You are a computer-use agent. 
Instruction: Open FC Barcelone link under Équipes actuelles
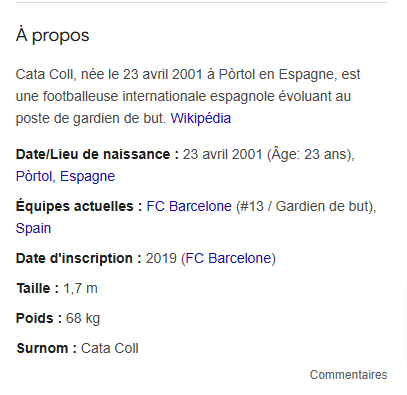pos(189,206)
